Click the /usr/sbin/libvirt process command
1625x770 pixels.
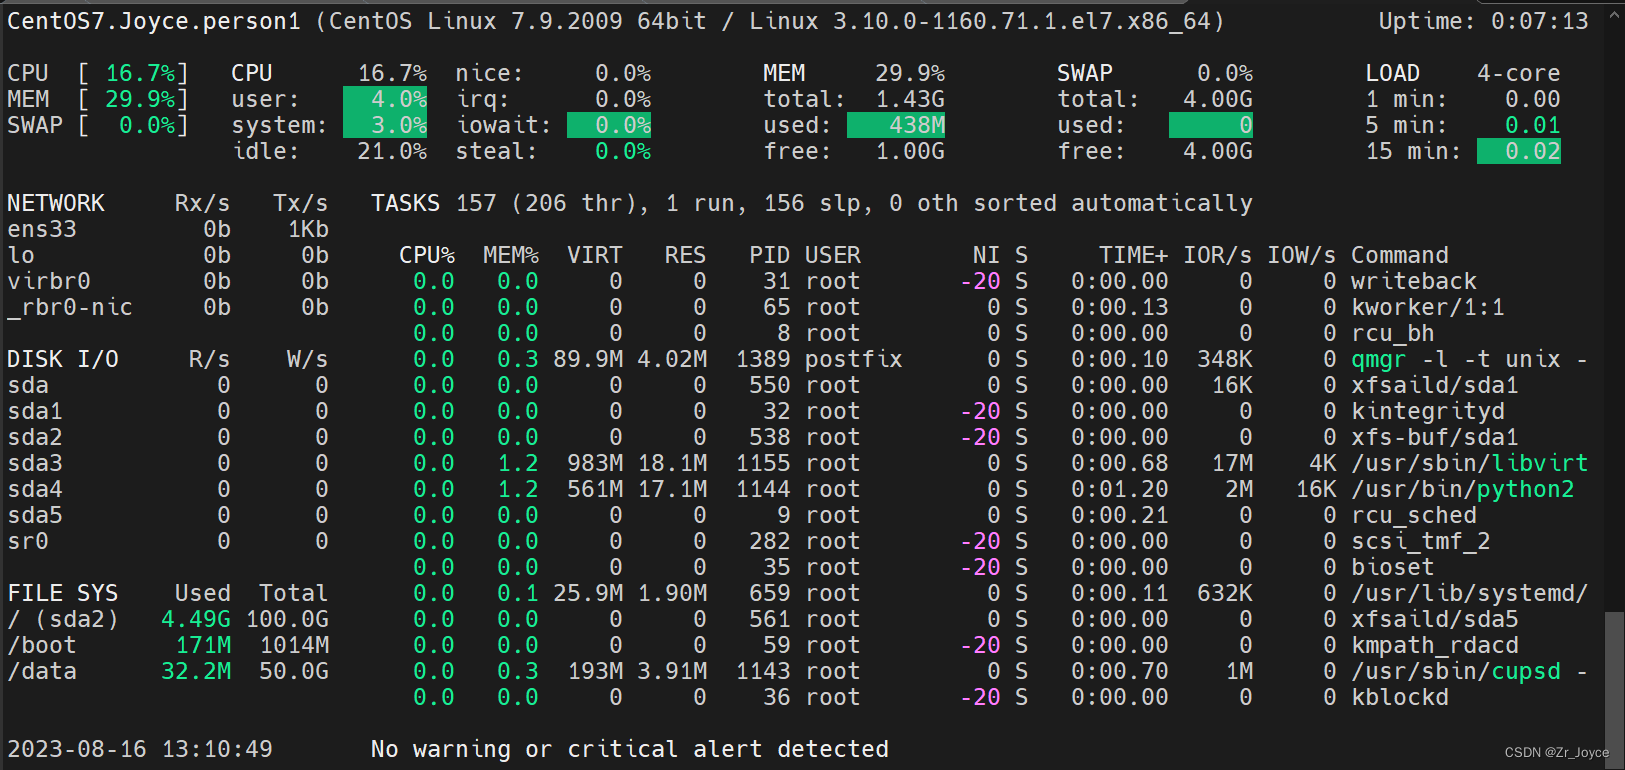(1470, 463)
